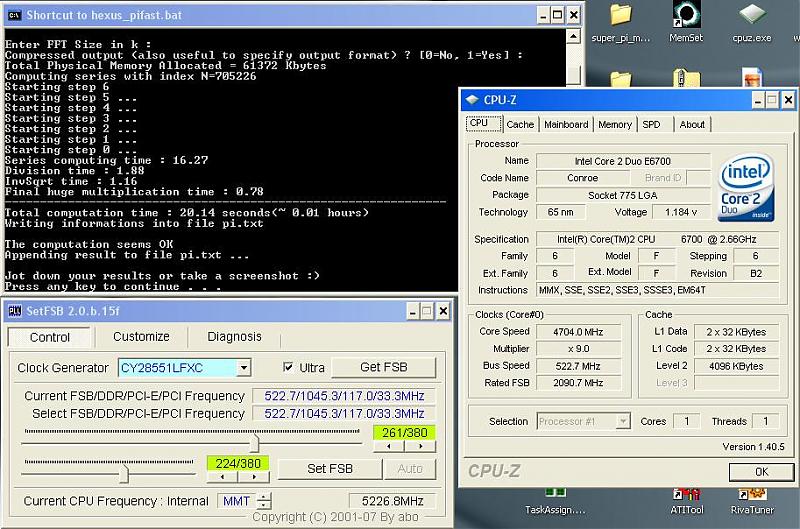Click the Set FSB button
This screenshot has height=529, width=800.
(330, 469)
